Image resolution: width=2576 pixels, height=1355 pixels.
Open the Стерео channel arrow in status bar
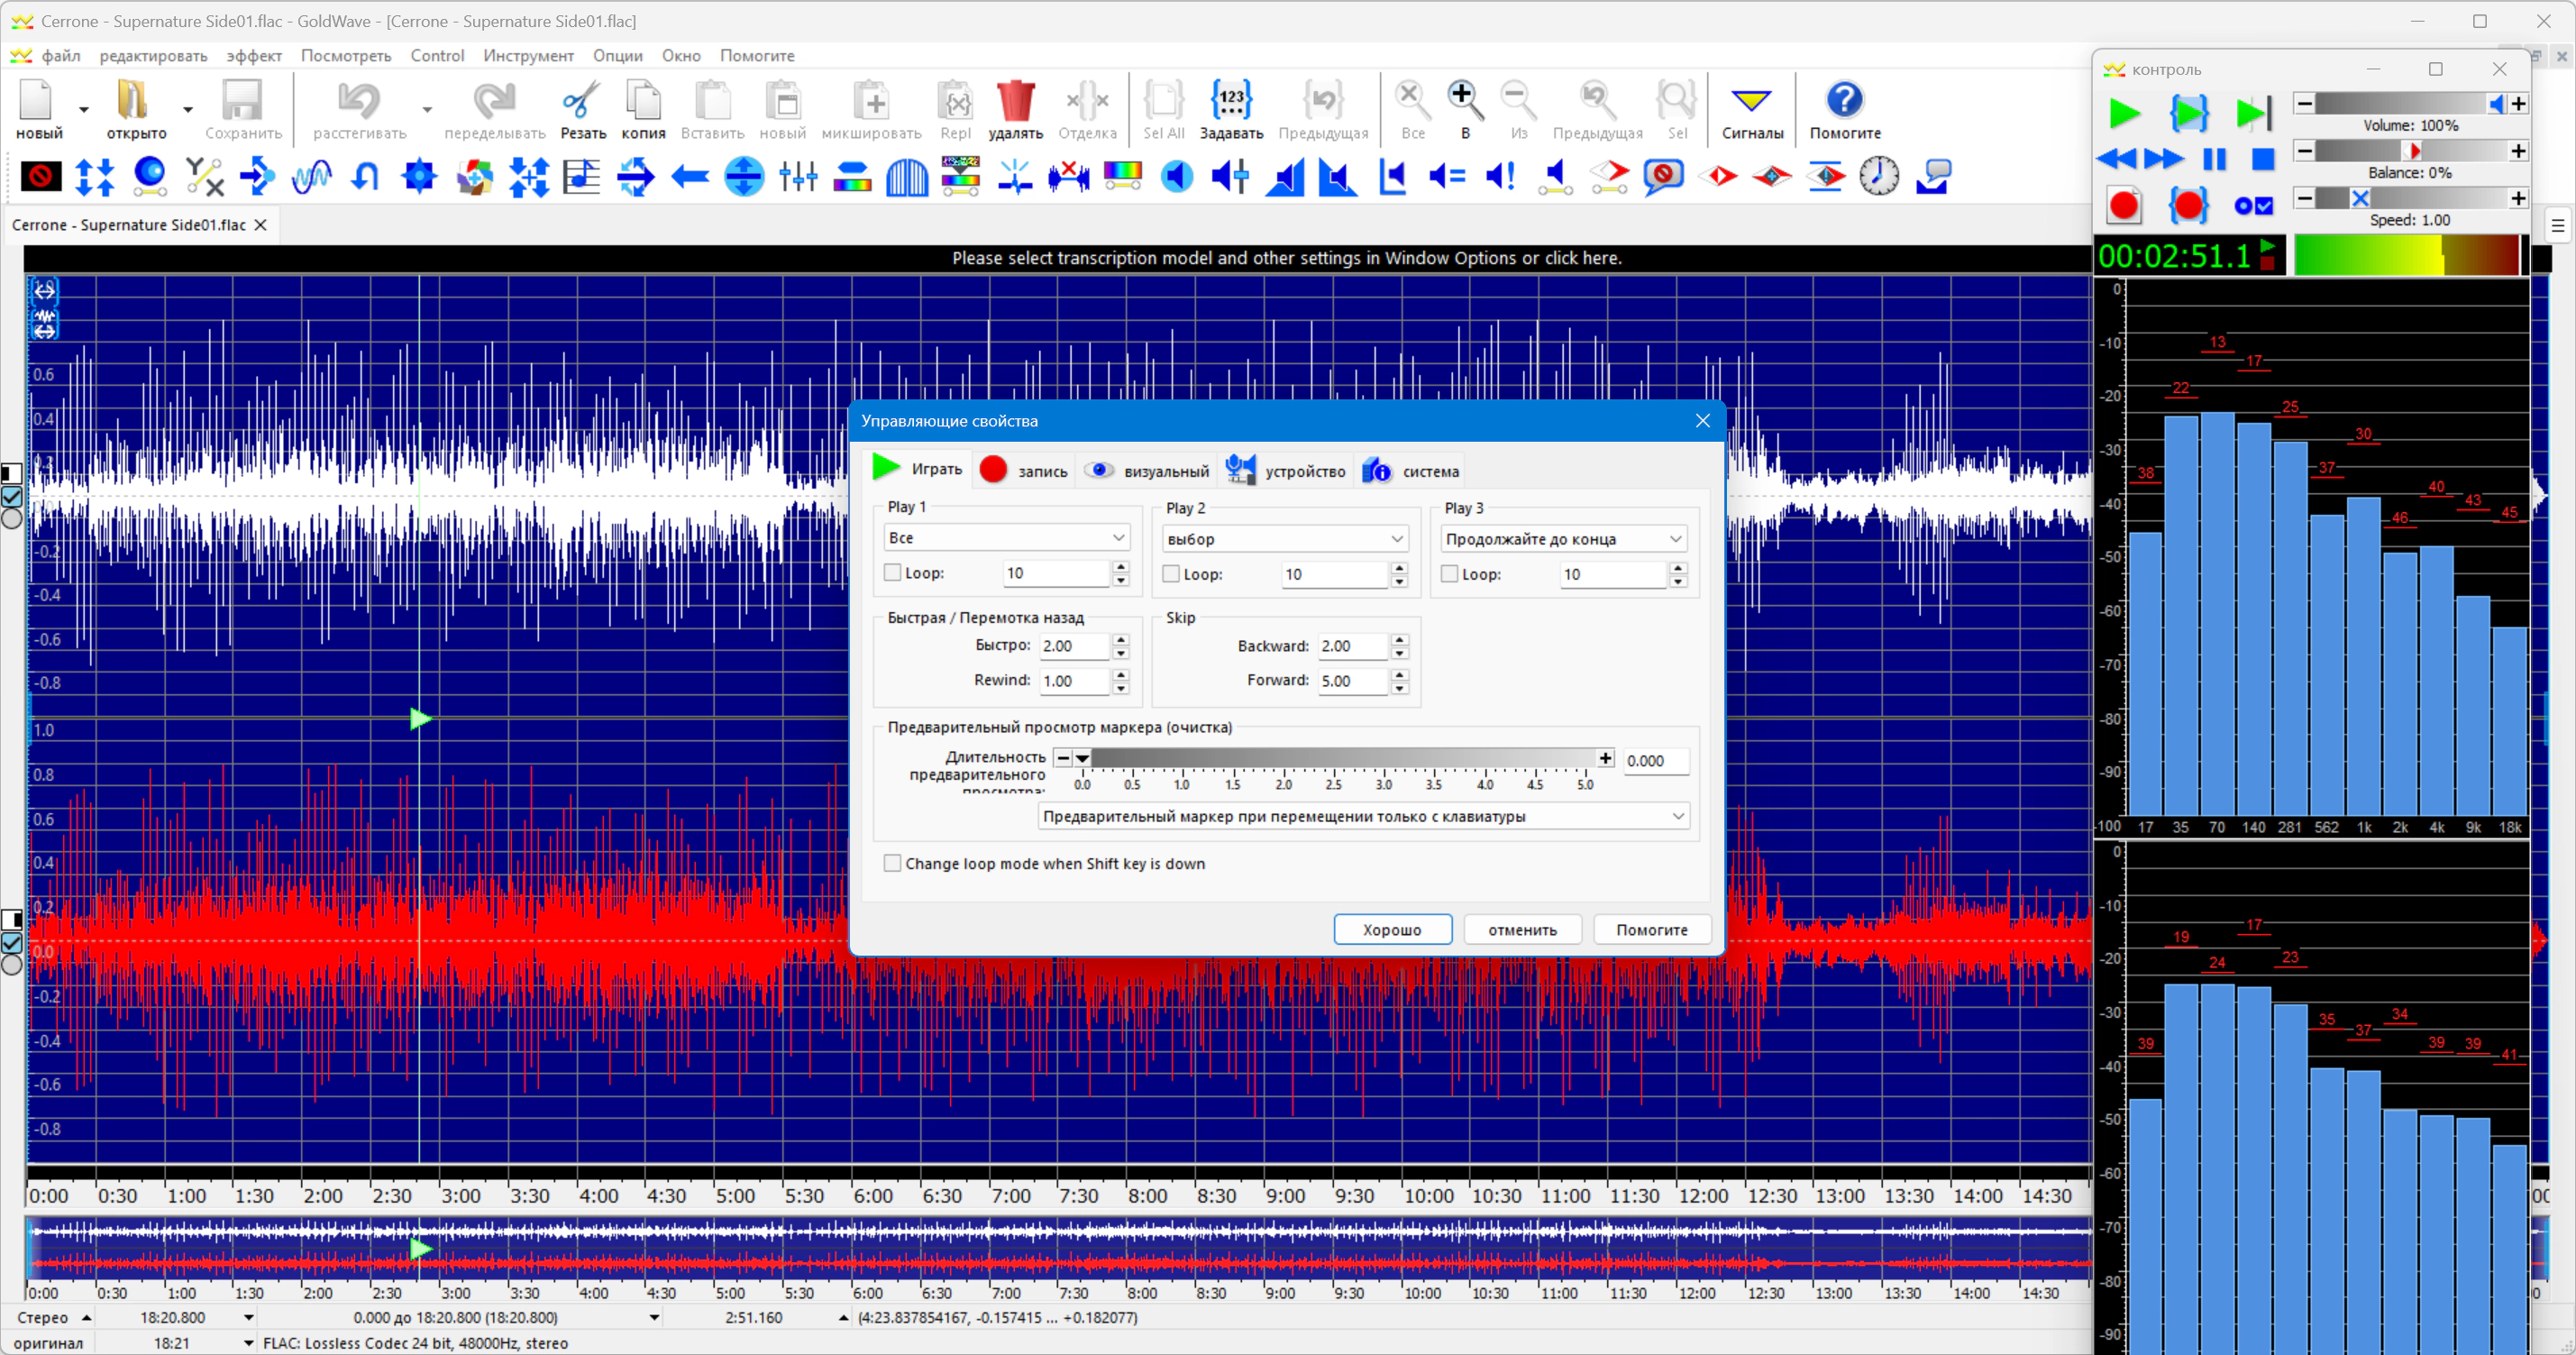coord(86,1318)
